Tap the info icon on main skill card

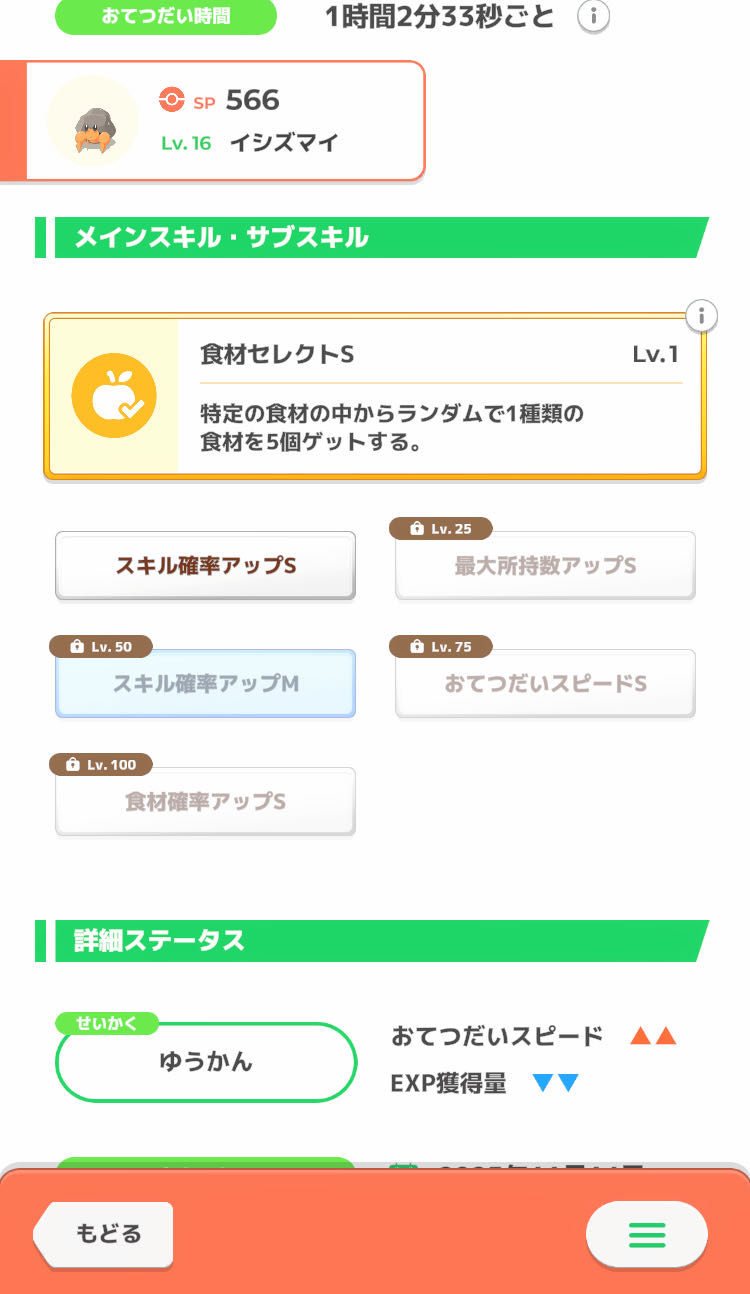click(x=702, y=316)
